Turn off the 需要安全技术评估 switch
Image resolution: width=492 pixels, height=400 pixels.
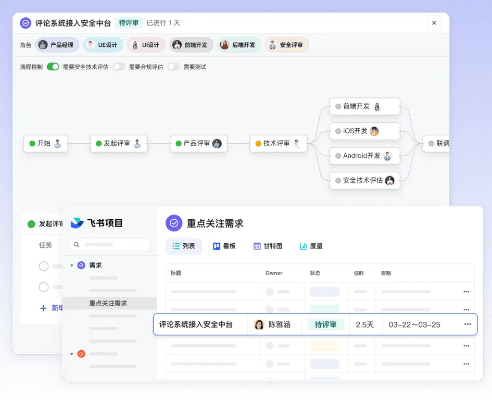coord(53,67)
